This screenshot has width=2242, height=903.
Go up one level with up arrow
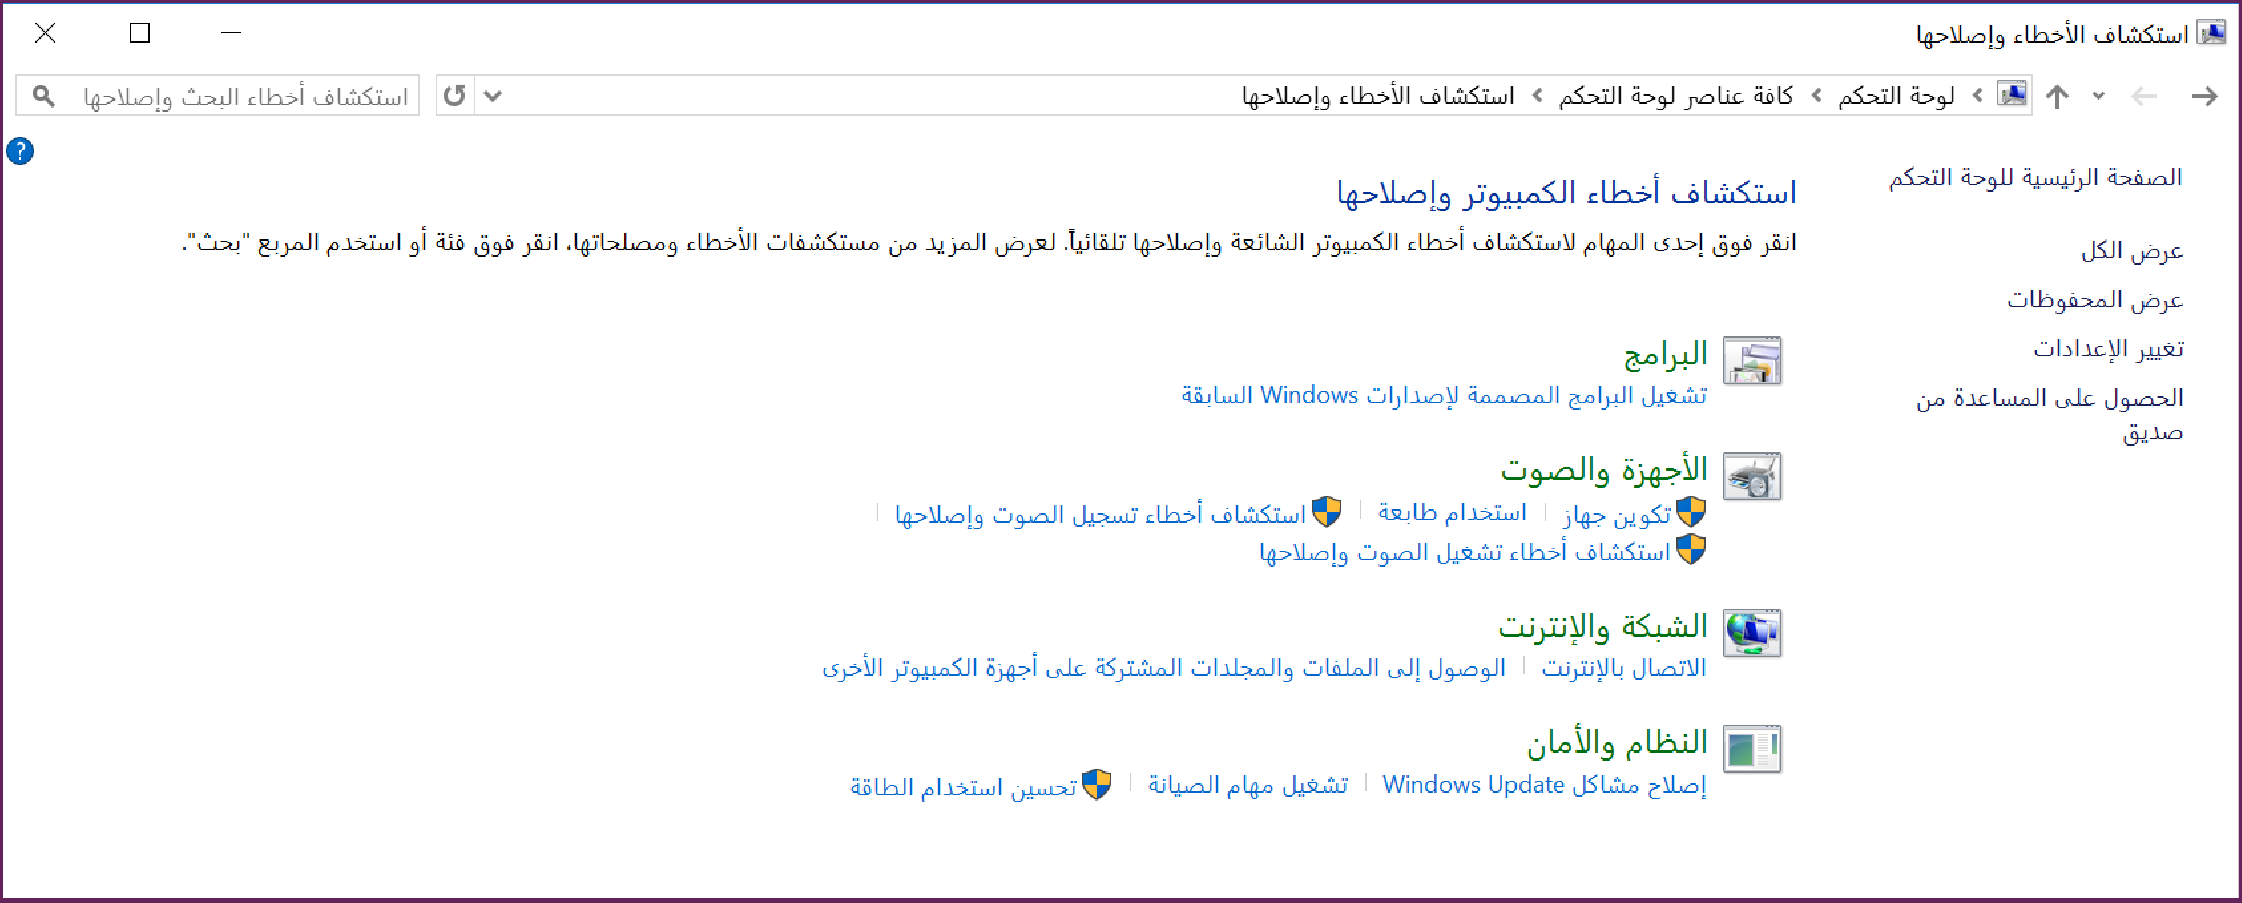pyautogui.click(x=2057, y=96)
